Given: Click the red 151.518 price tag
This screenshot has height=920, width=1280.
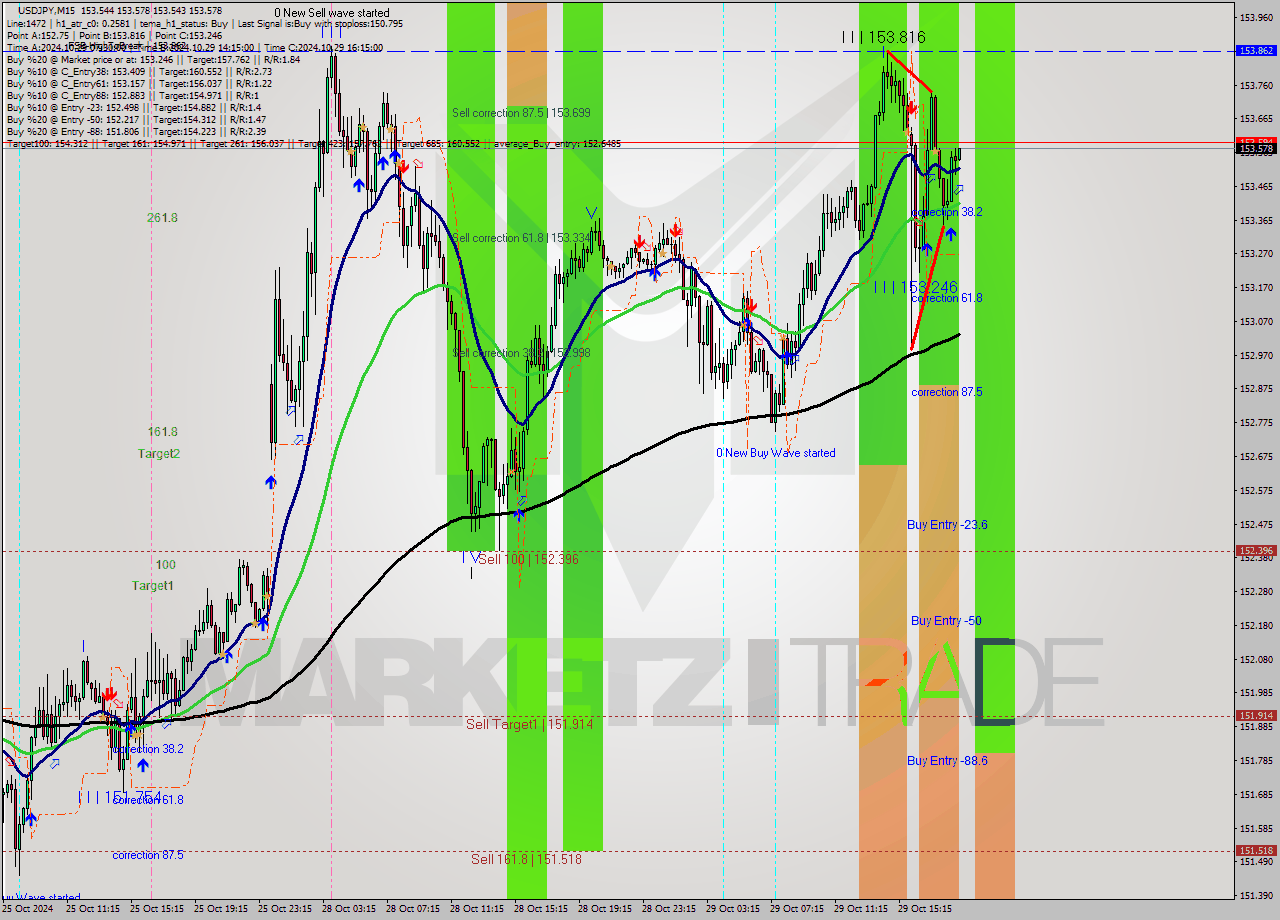Looking at the screenshot, I should pos(1256,850).
